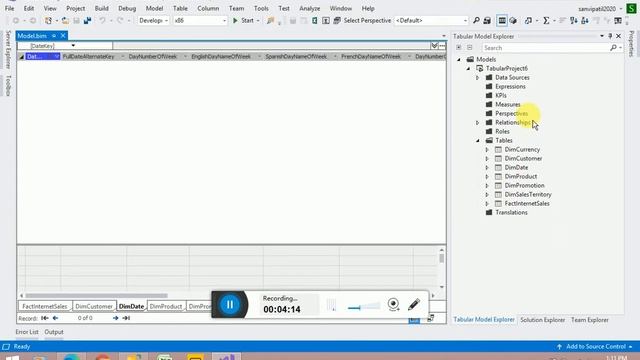Screen dimensions: 640x360
Task: Click the existing connections icon next to magnifier
Action: [x=487, y=20]
